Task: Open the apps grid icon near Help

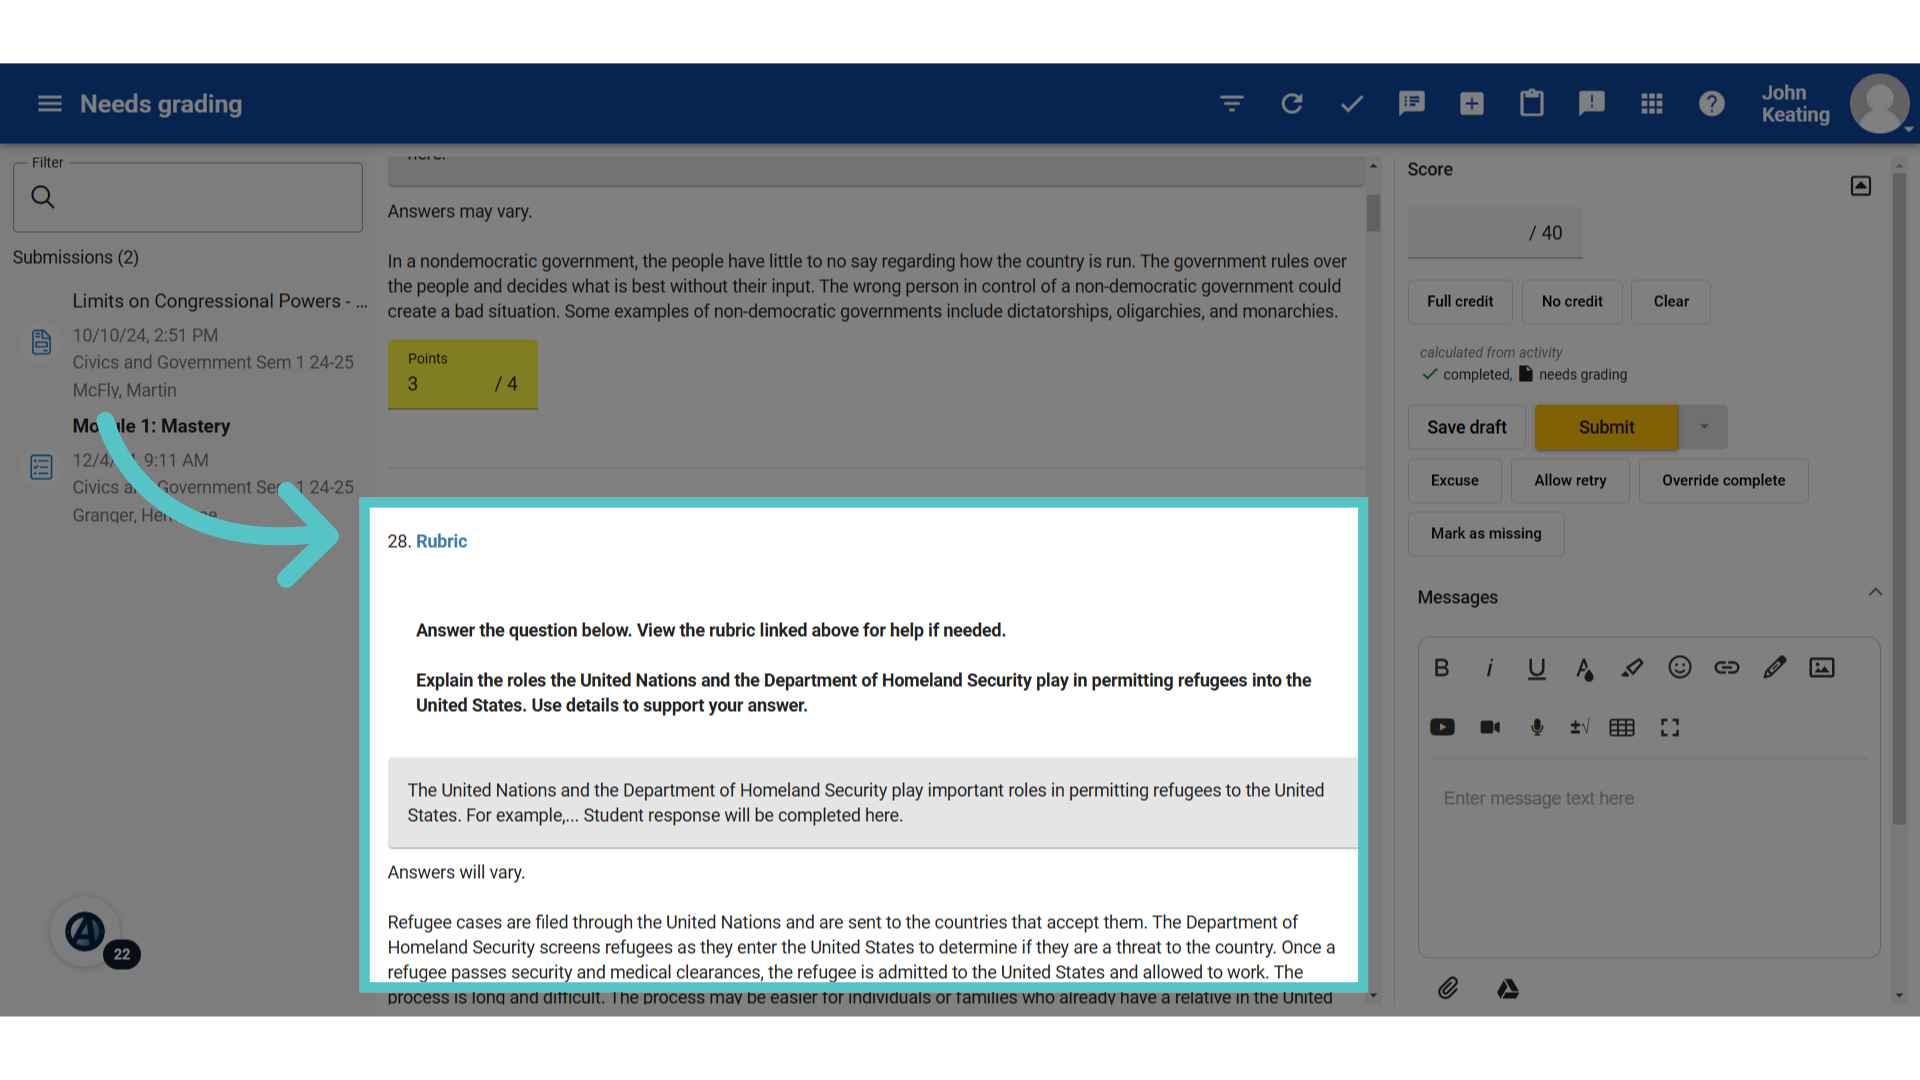Action: click(x=1651, y=103)
